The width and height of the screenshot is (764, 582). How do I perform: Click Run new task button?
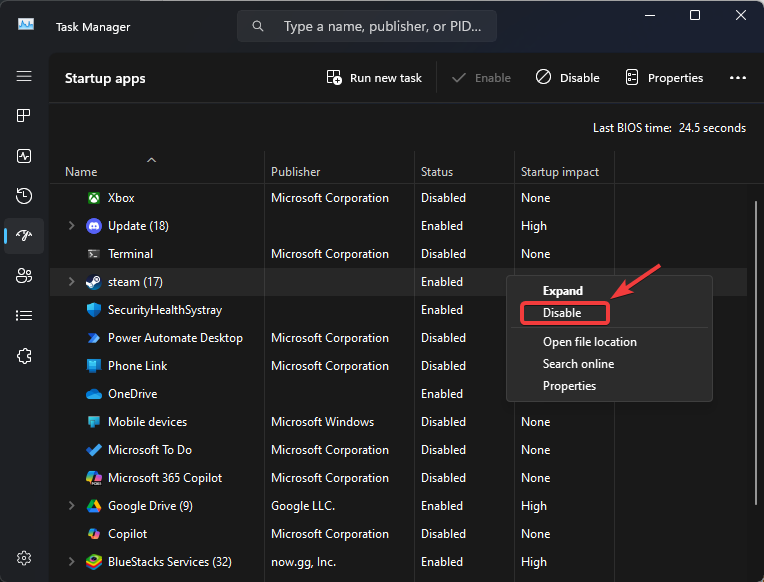pos(374,78)
